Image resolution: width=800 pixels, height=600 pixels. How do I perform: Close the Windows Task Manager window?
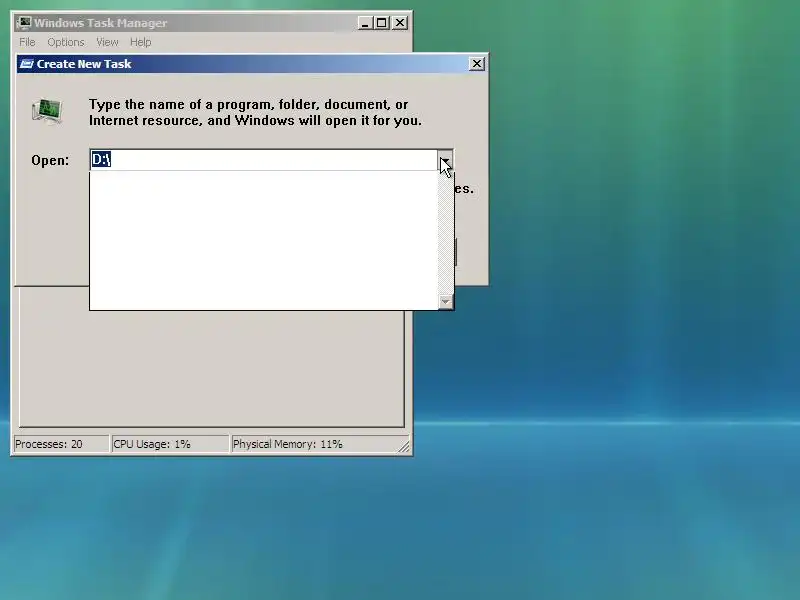pyautogui.click(x=400, y=23)
